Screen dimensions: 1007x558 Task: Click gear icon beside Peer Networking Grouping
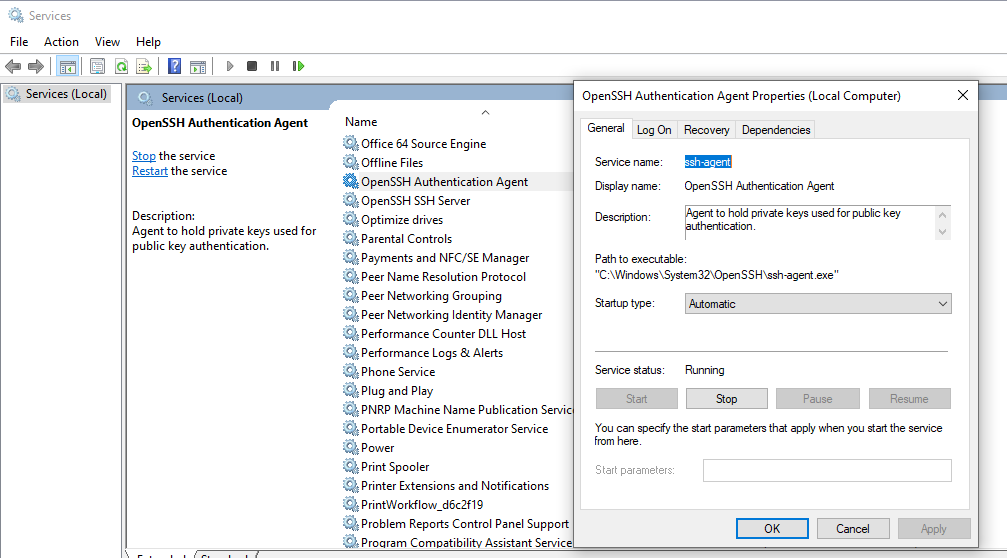[350, 295]
